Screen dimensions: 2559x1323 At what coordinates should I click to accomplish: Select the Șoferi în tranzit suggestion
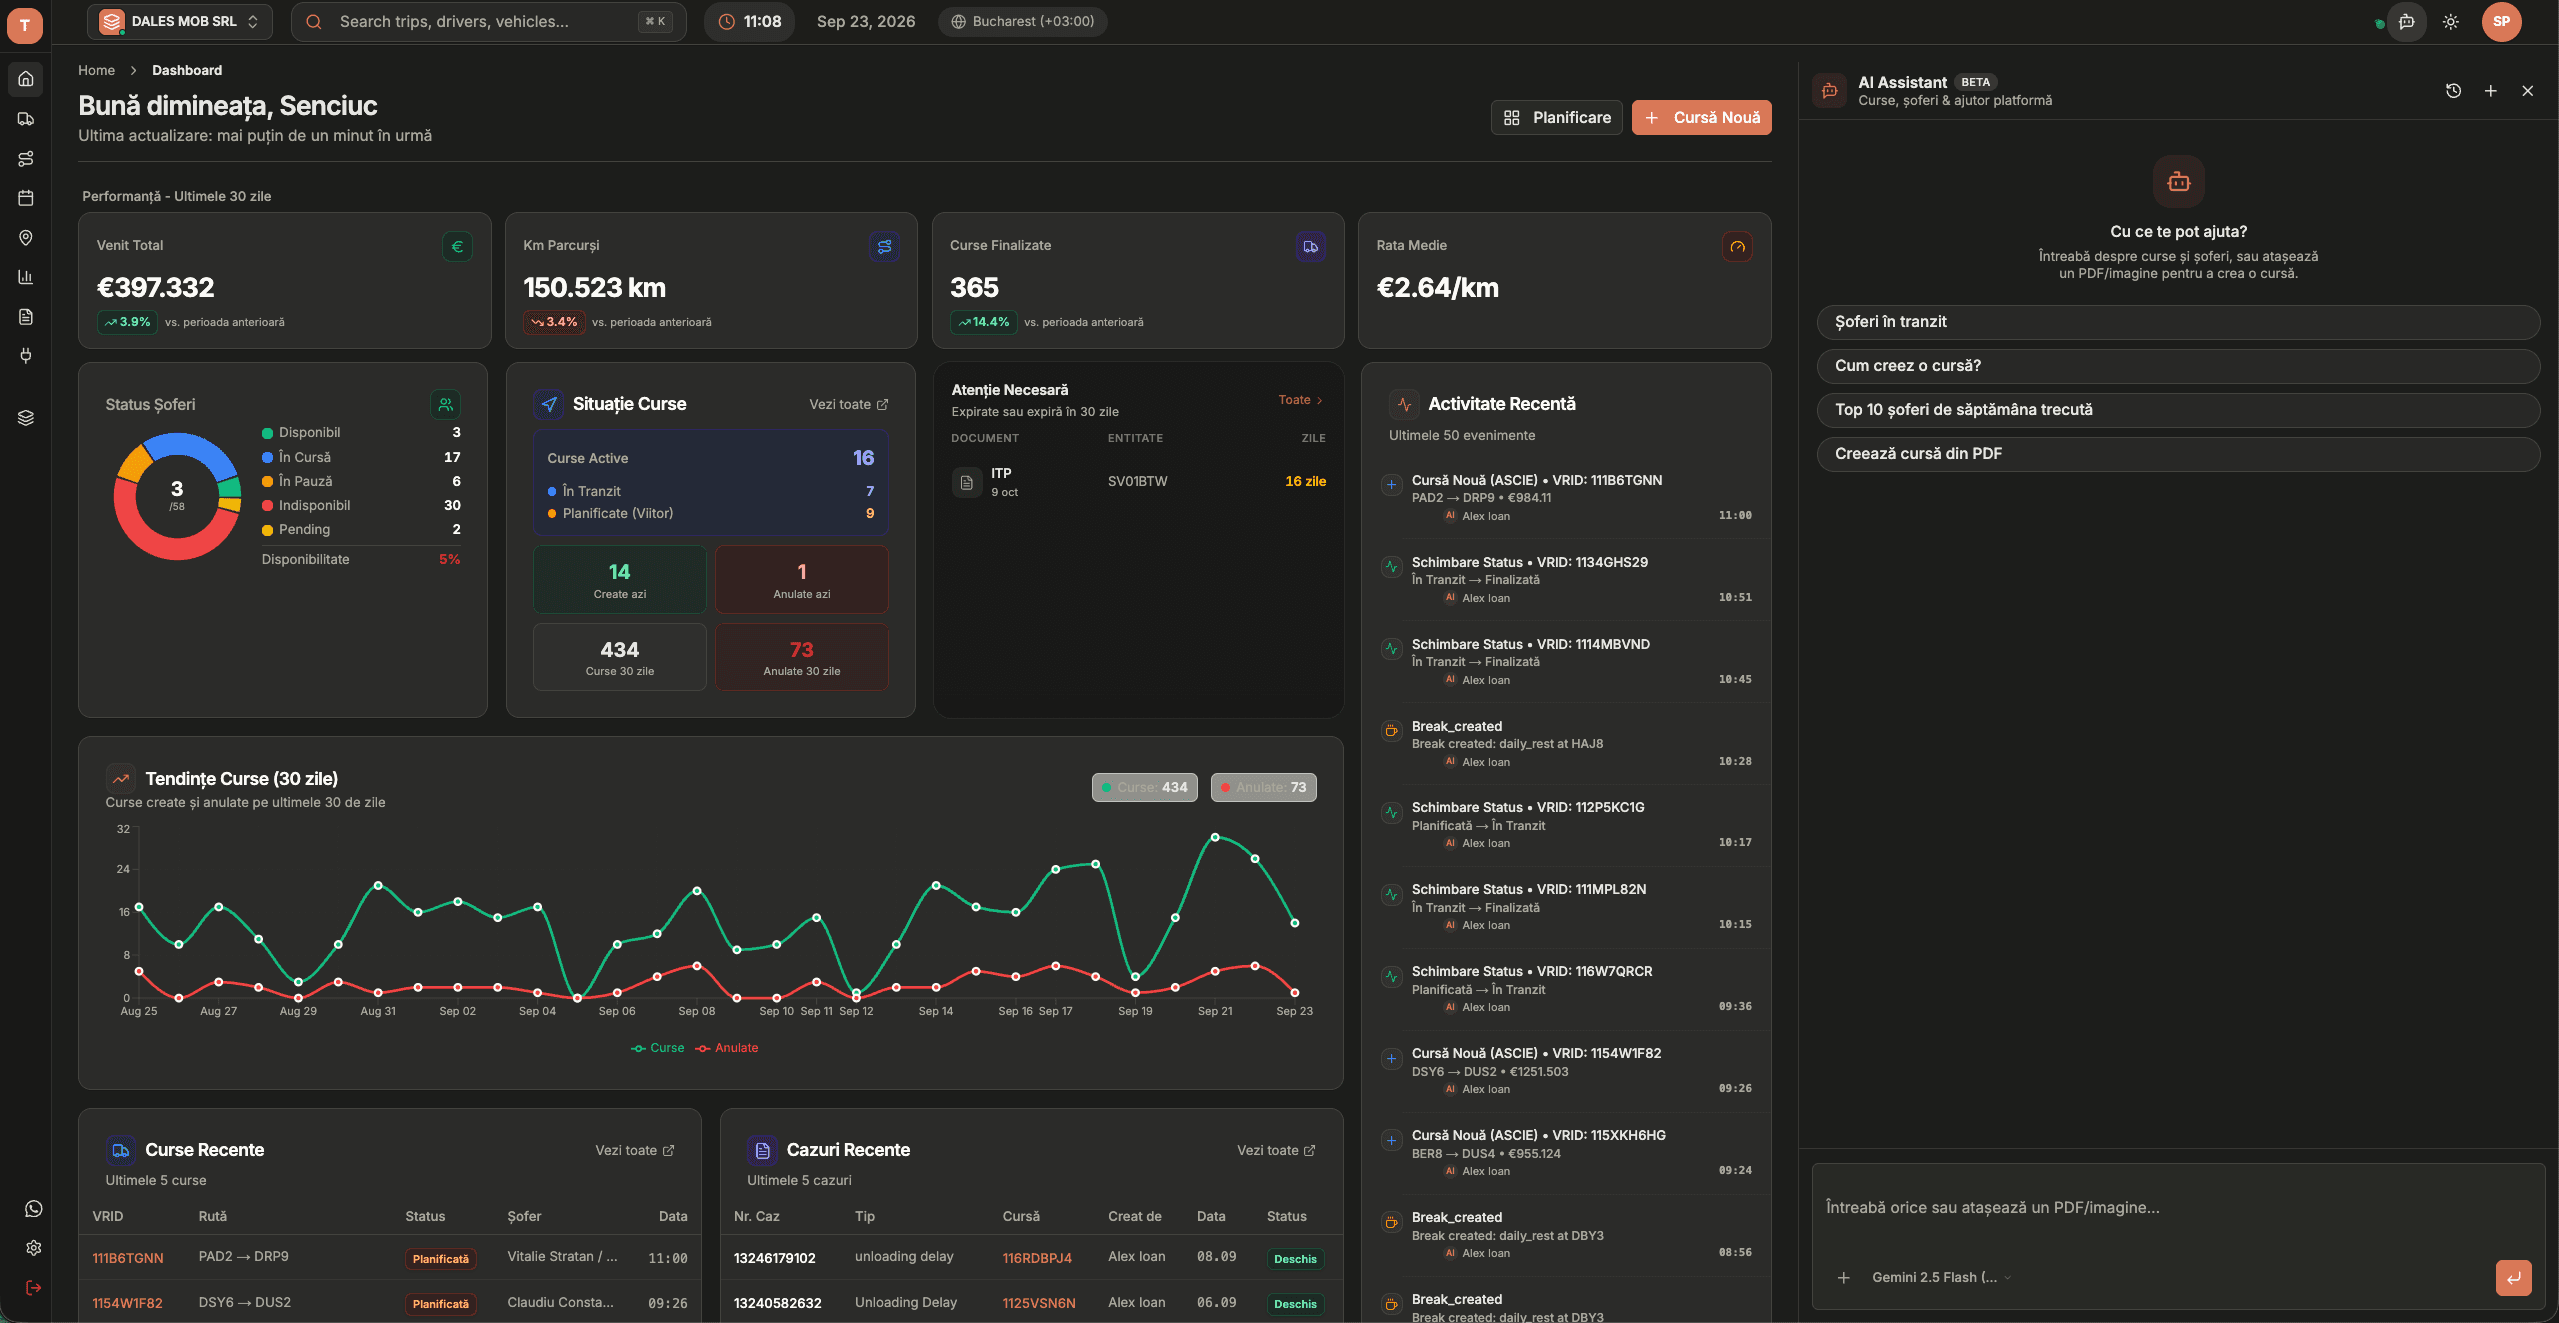click(2178, 322)
